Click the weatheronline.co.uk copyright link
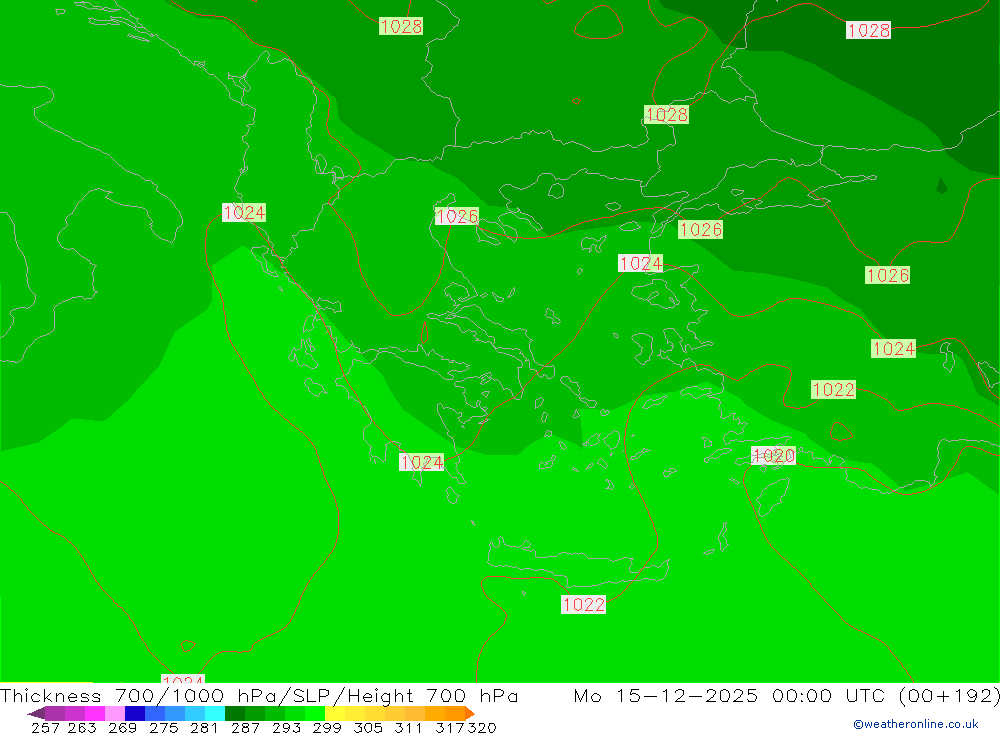 tap(916, 724)
